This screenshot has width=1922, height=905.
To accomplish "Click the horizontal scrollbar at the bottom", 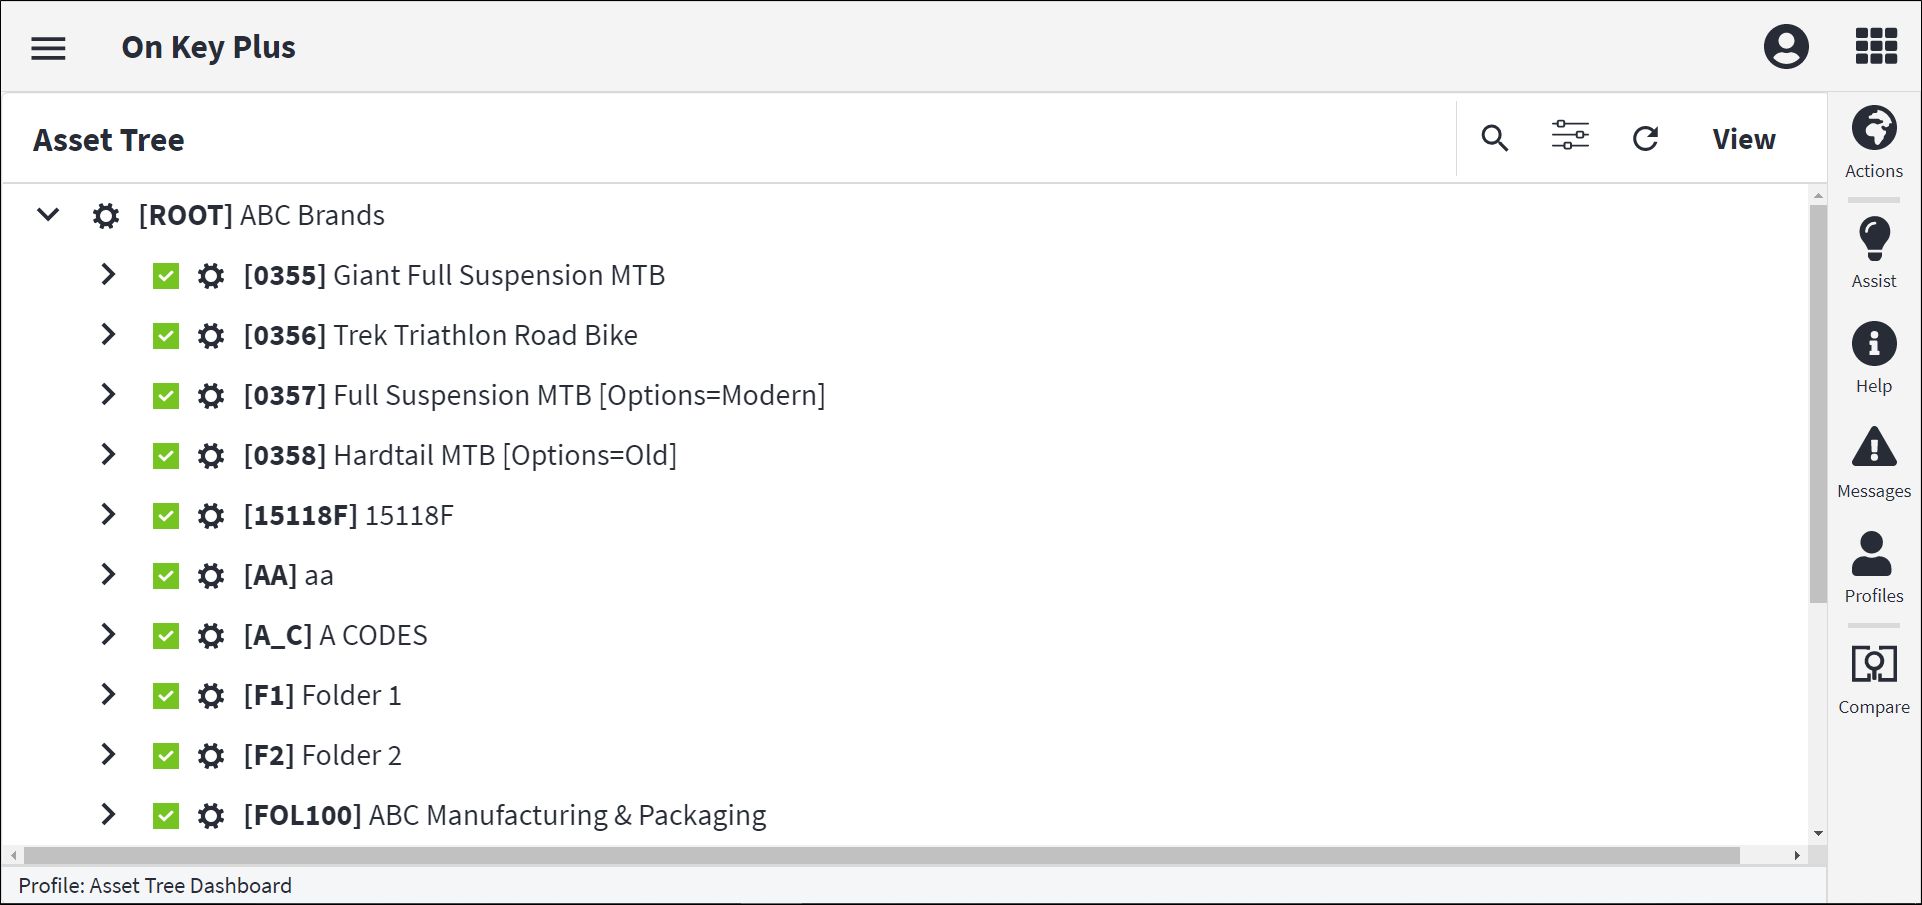I will pyautogui.click(x=880, y=856).
